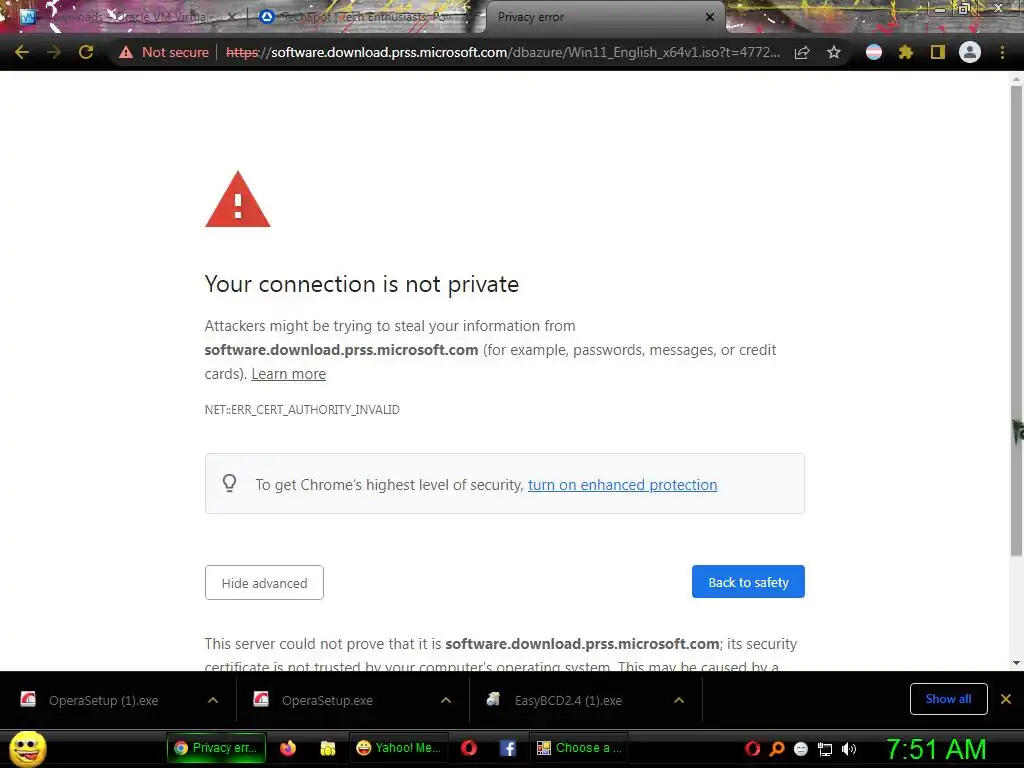Screen dimensions: 1024x768
Task: Open Chrome's three-dot menu
Action: (x=1002, y=52)
